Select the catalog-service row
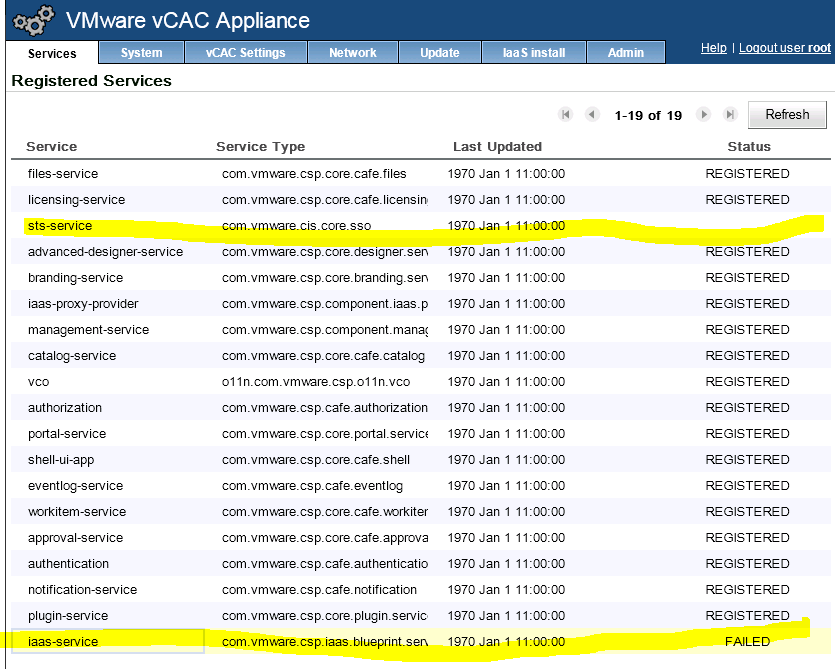835x669 pixels. pos(421,356)
